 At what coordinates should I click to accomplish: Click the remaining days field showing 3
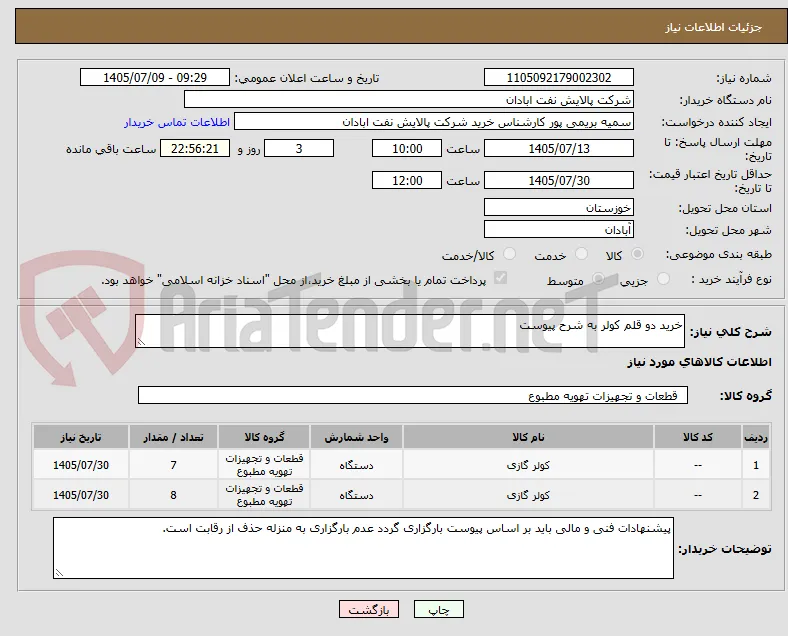pyautogui.click(x=299, y=148)
